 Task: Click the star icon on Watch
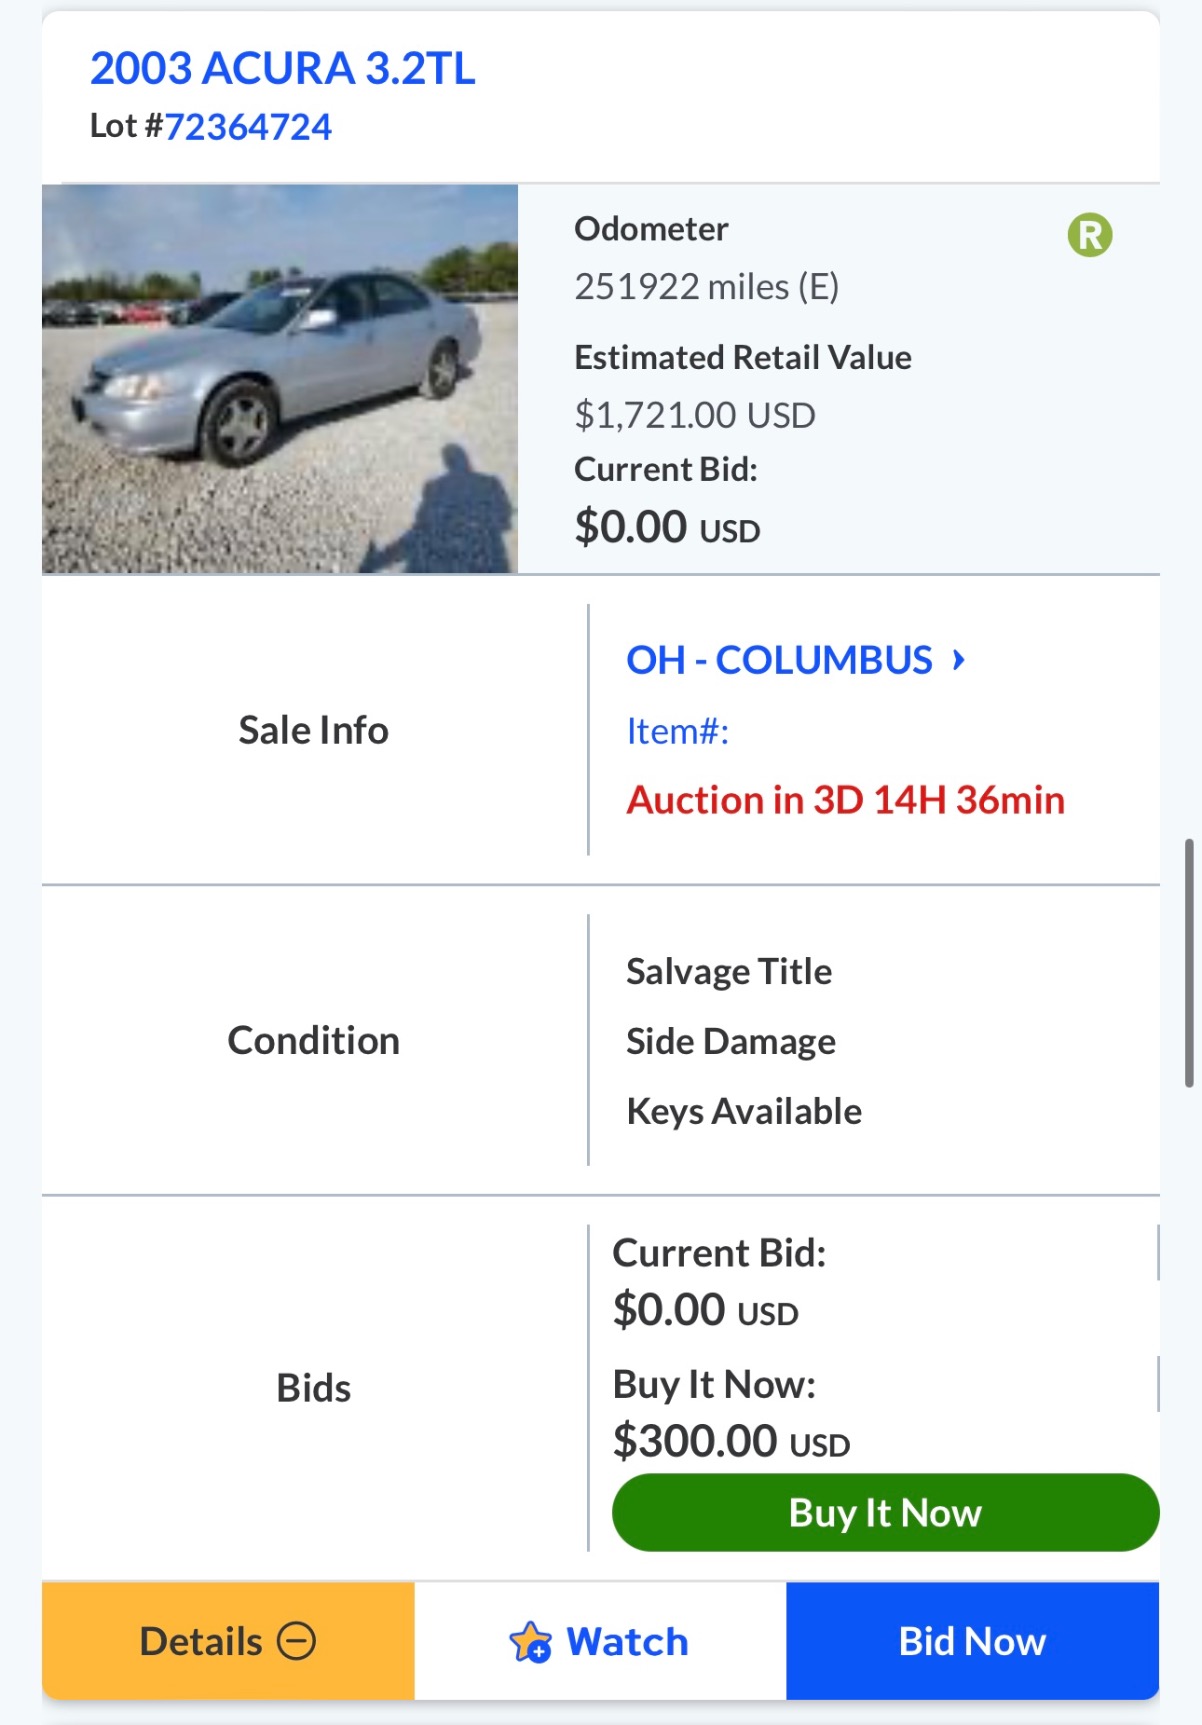[530, 1642]
